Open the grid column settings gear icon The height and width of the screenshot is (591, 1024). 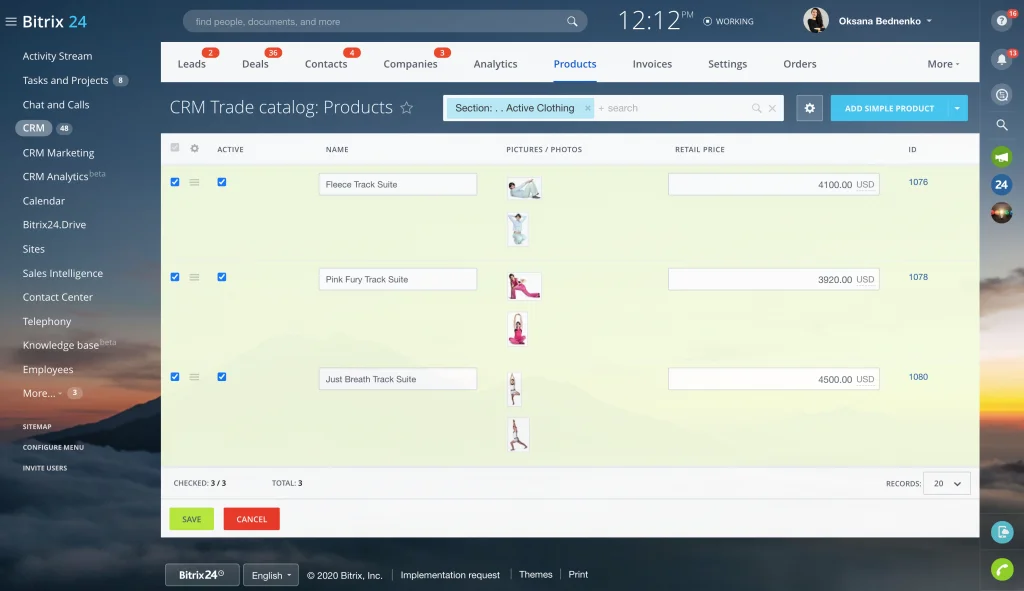click(x=195, y=149)
